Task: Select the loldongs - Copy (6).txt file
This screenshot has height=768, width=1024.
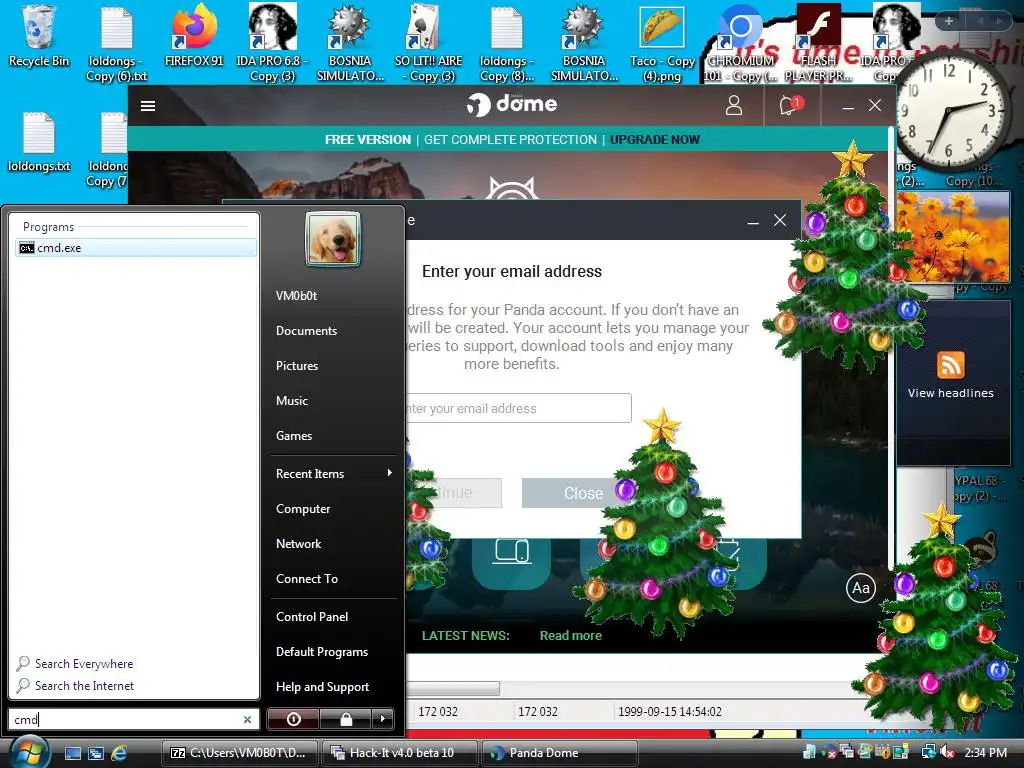Action: [116, 43]
